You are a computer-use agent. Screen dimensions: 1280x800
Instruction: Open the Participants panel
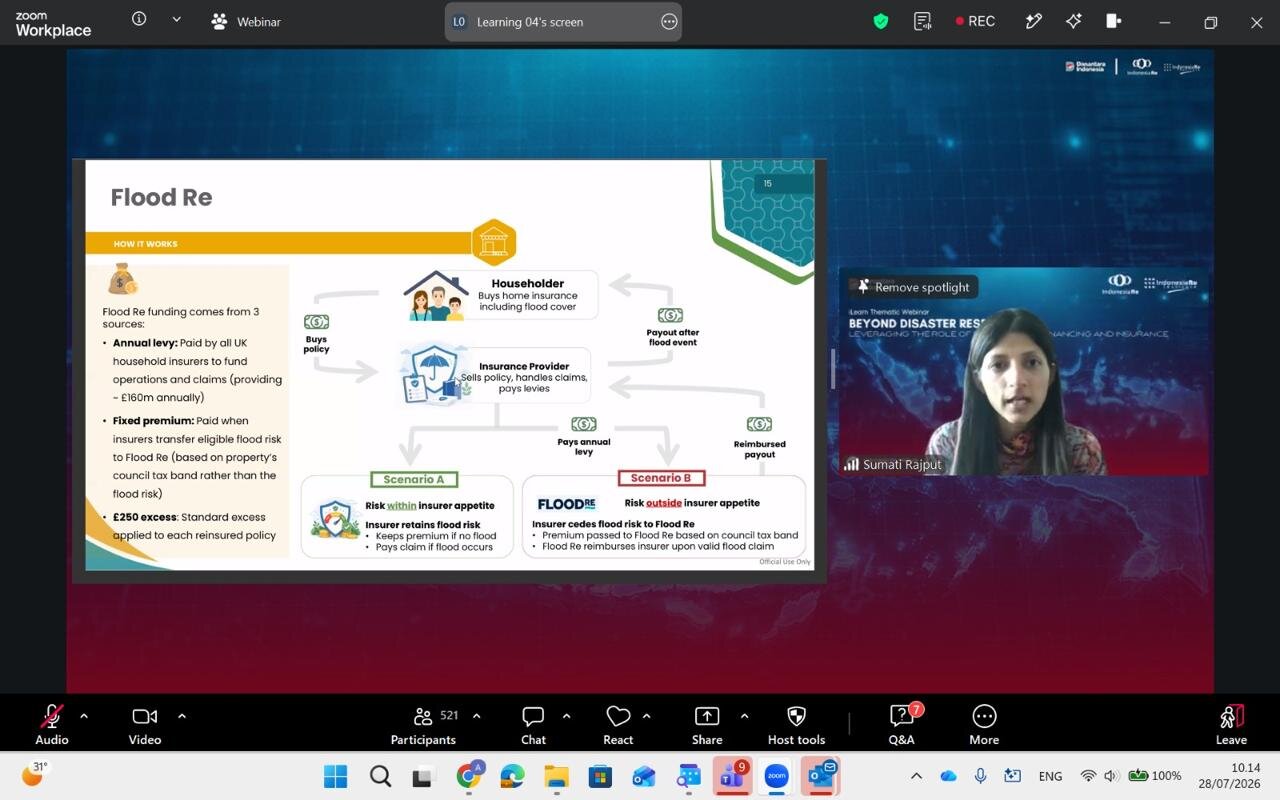(423, 724)
